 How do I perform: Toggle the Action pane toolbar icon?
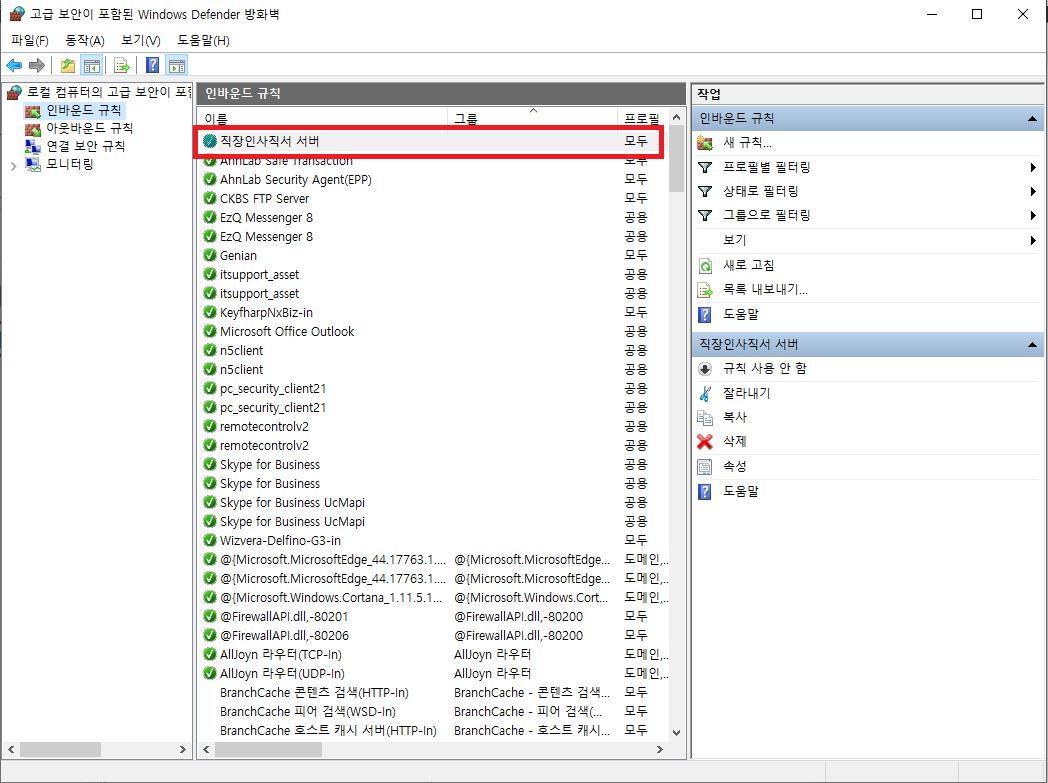pos(176,65)
